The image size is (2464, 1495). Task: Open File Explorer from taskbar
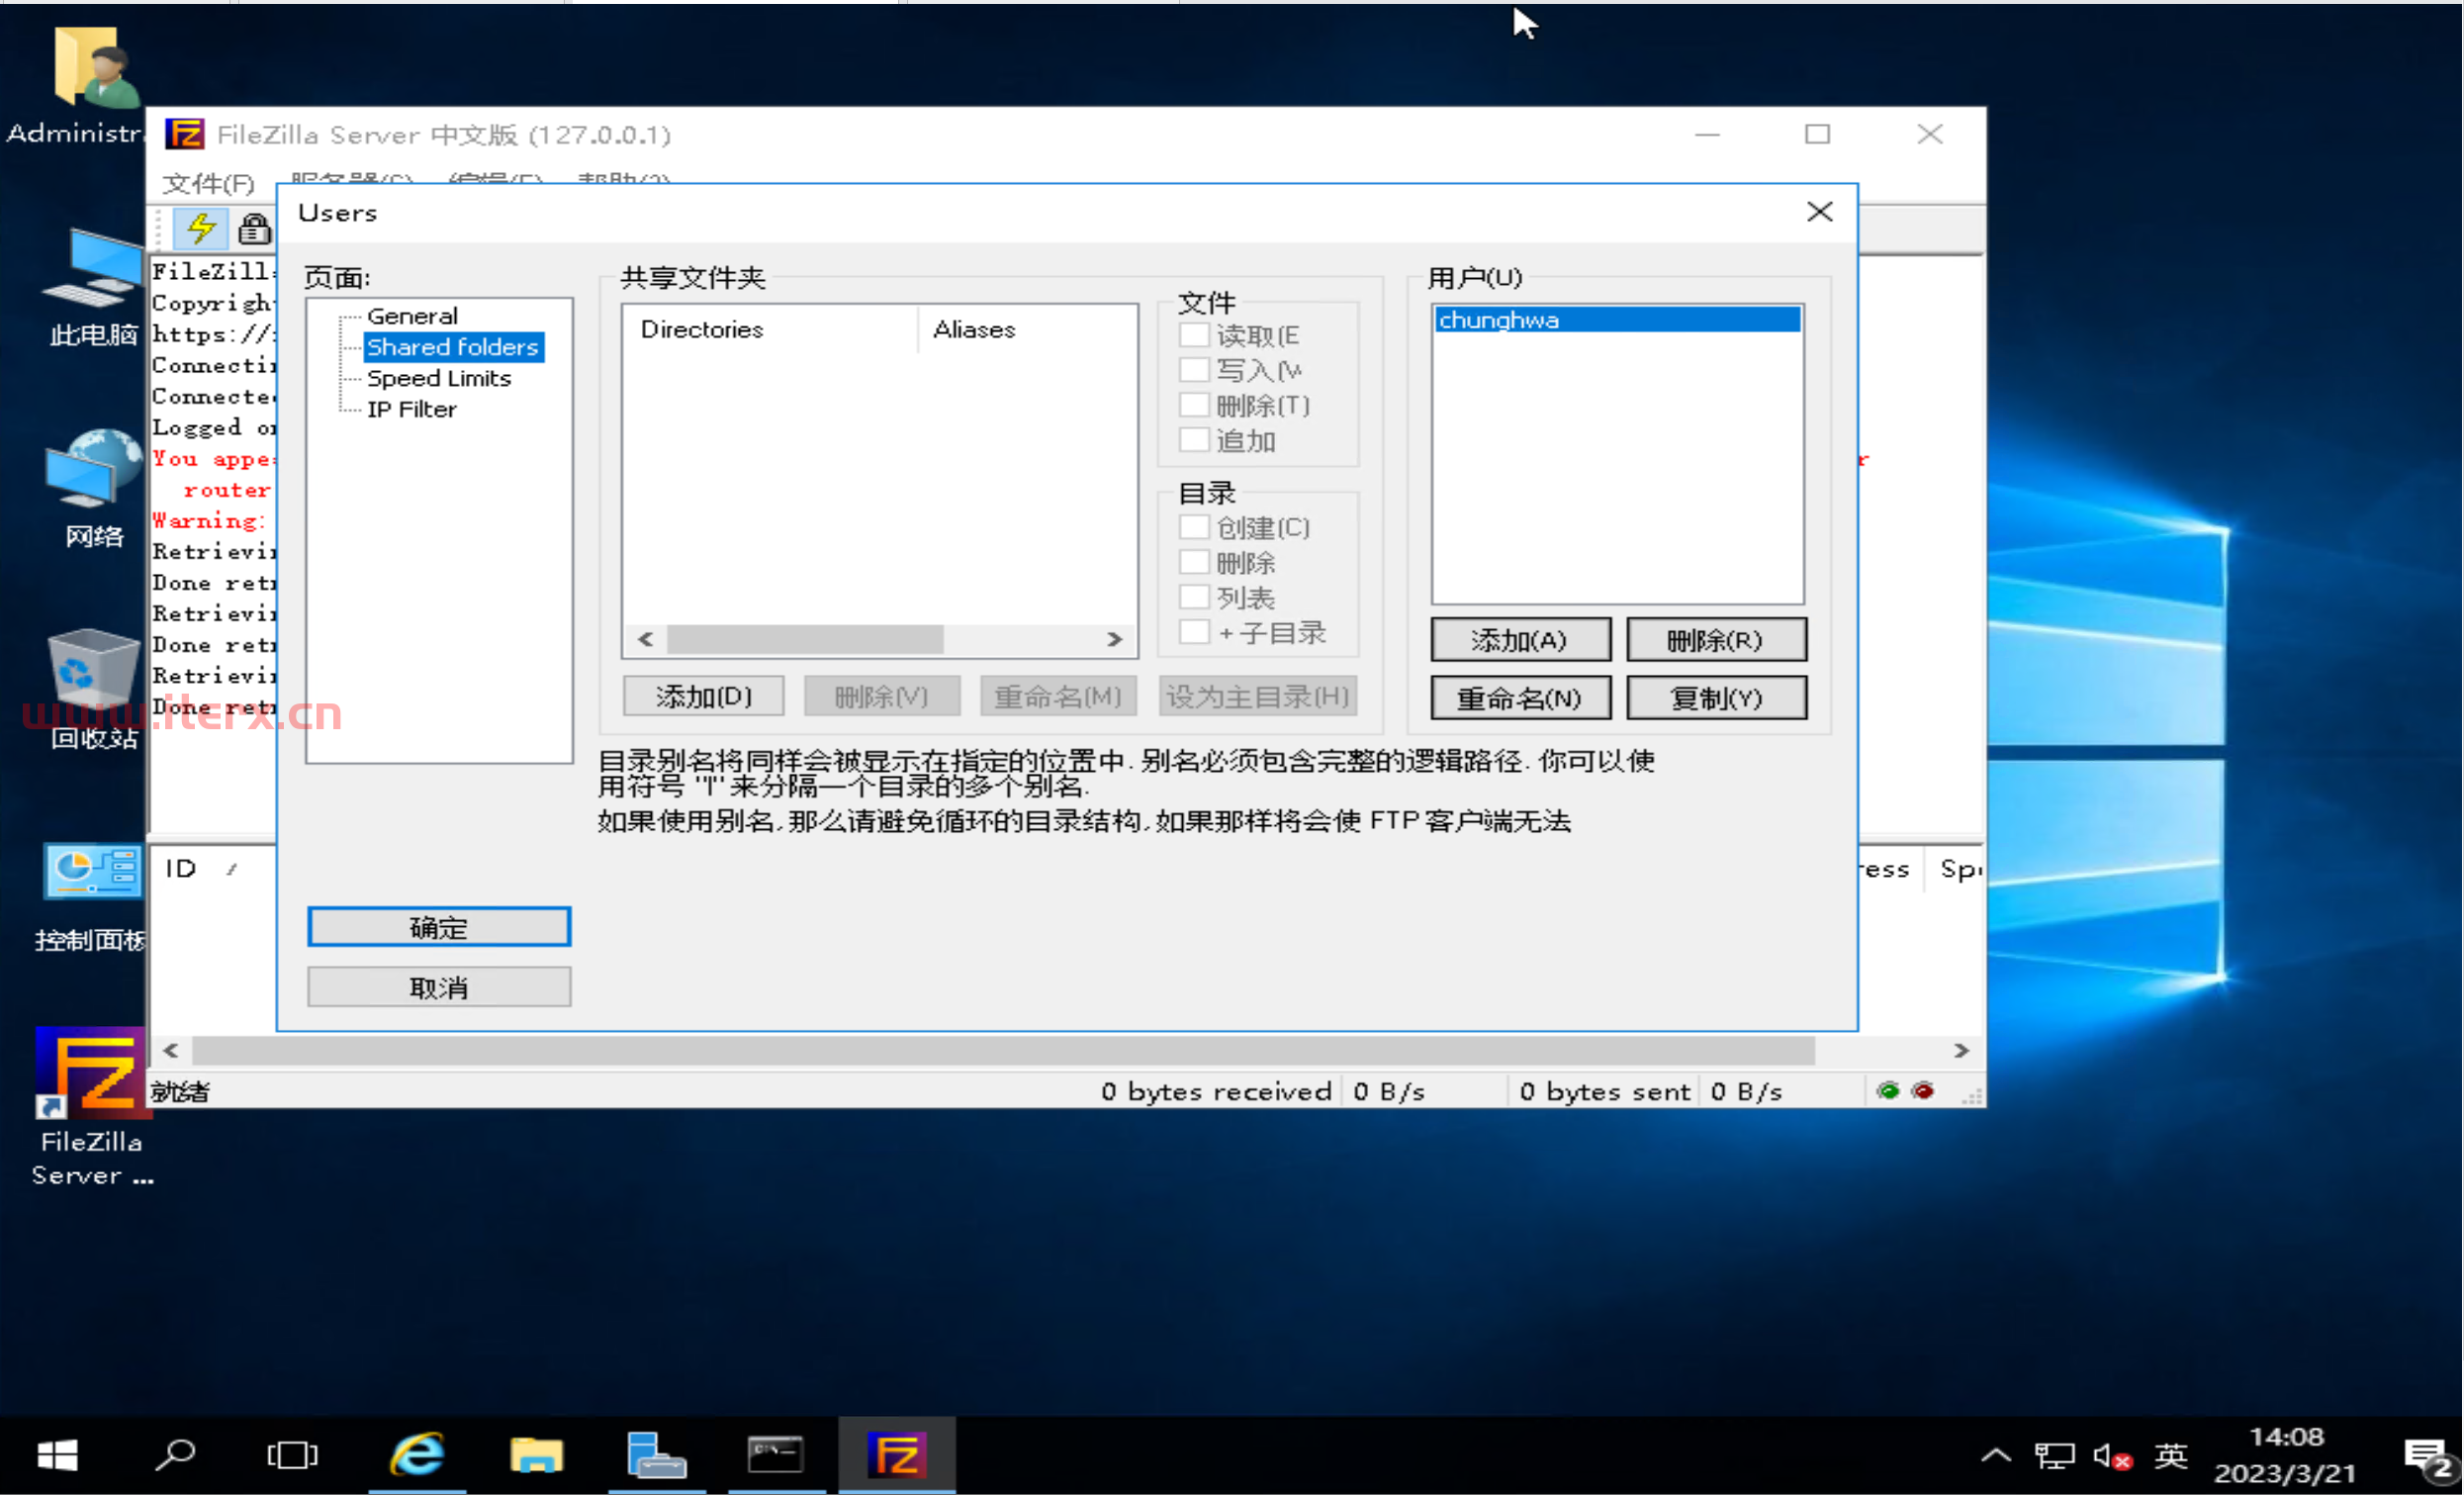tap(537, 1455)
